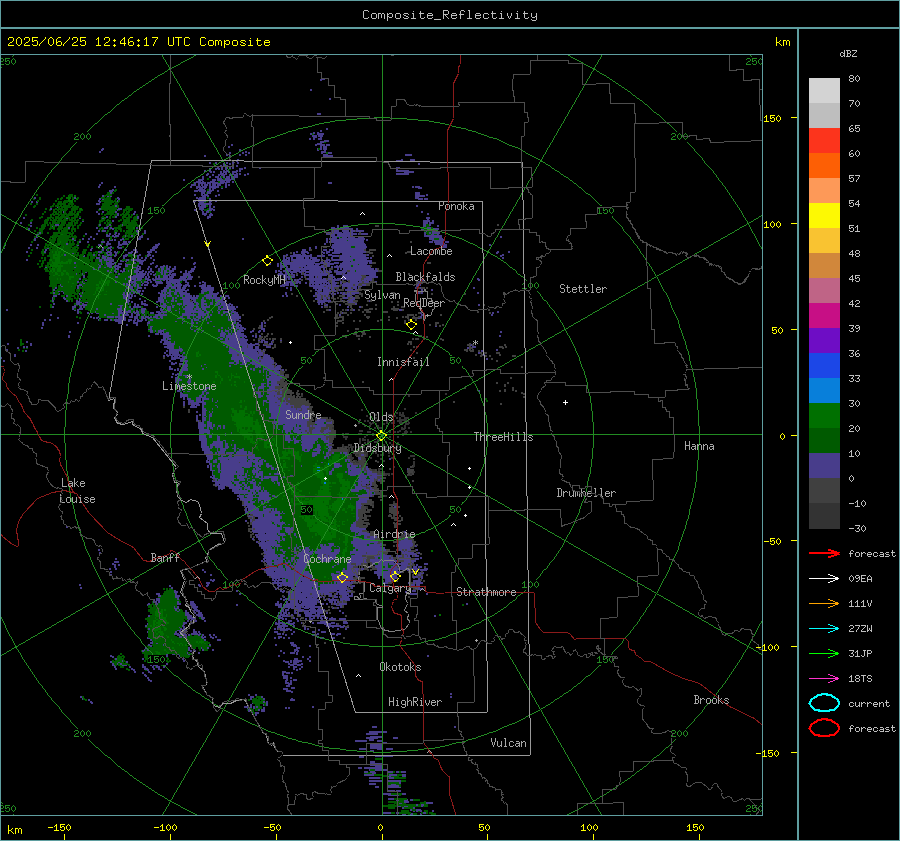
Task: Click the Banff label
Action: coord(165,557)
